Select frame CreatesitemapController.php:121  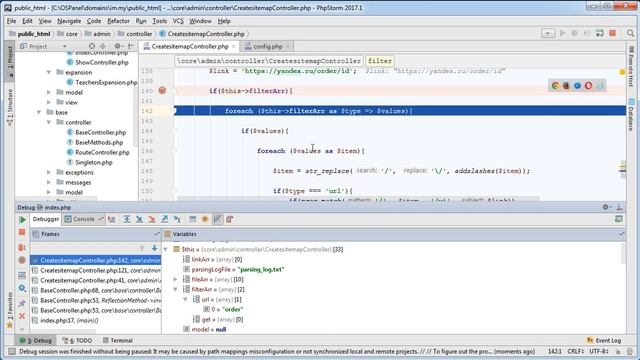[x=96, y=270]
